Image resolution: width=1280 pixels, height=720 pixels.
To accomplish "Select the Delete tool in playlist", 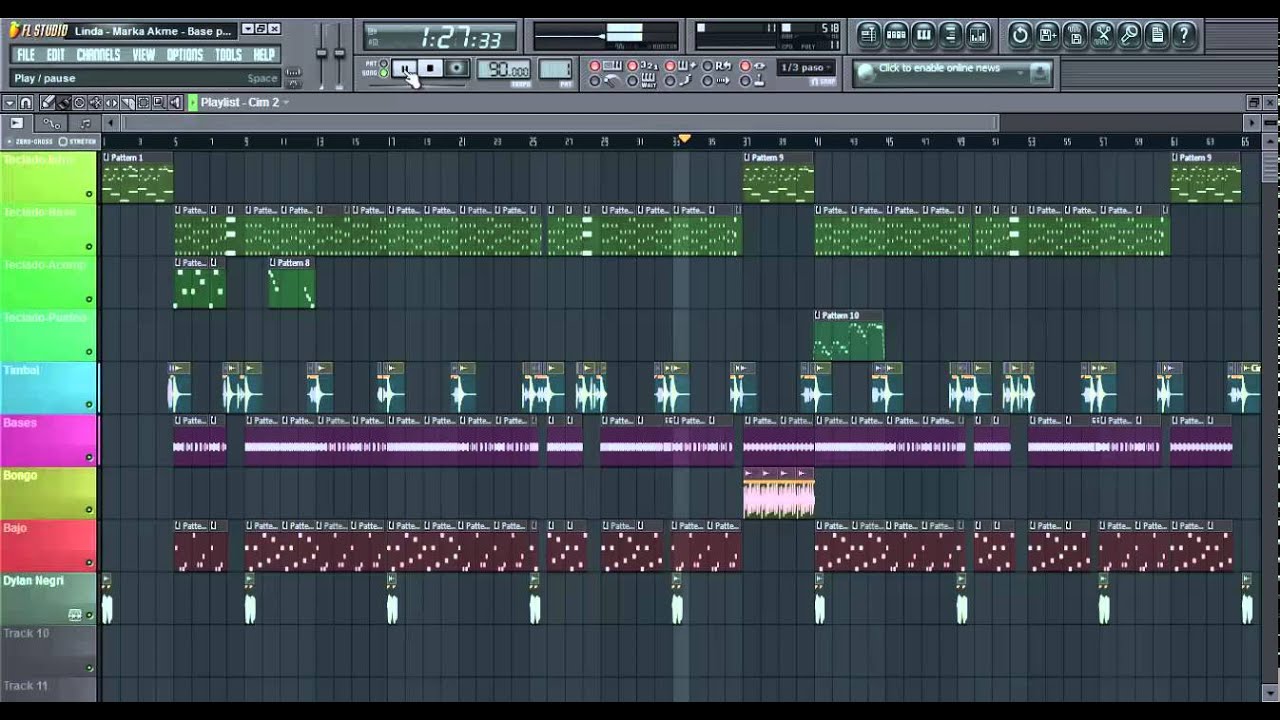I will click(79, 102).
